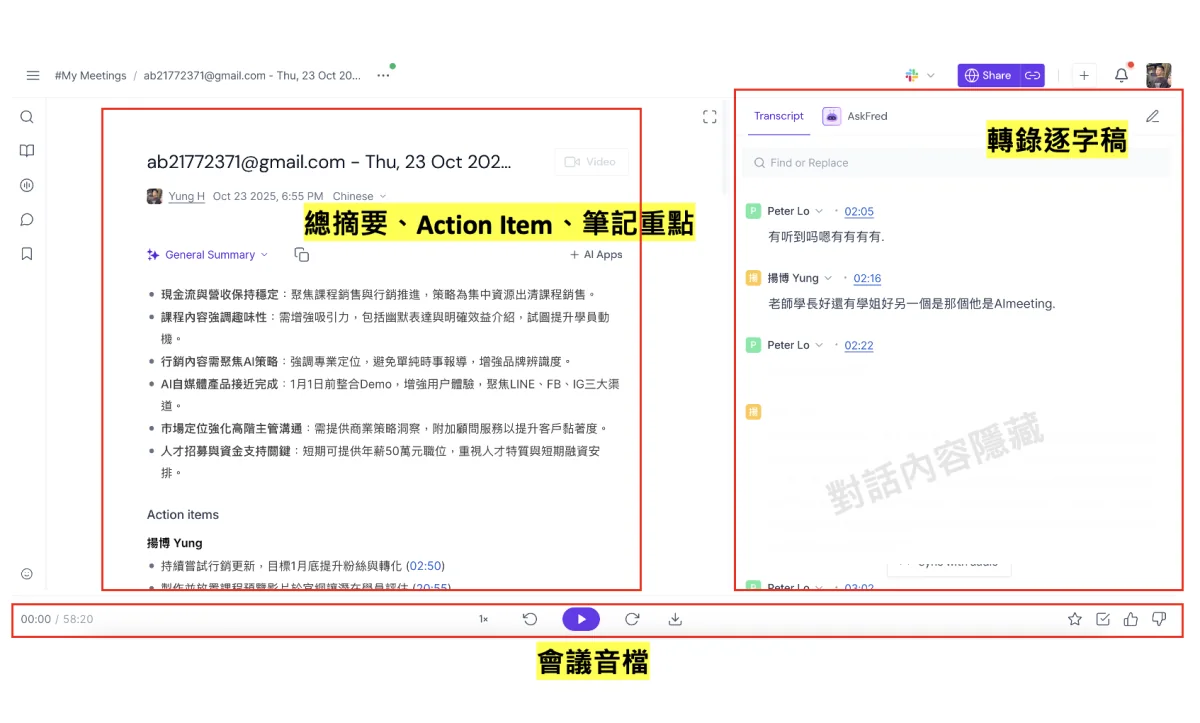Skip forward the audio playback

click(632, 619)
